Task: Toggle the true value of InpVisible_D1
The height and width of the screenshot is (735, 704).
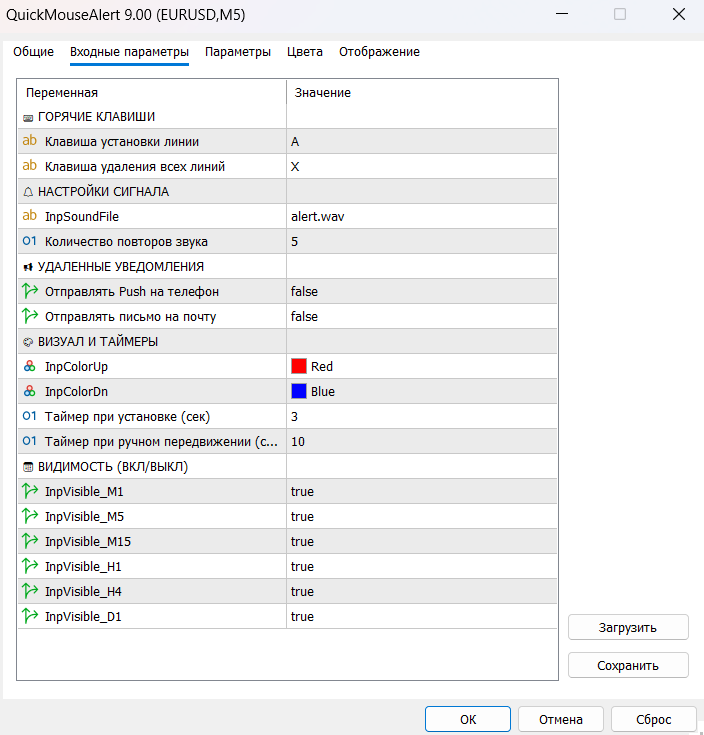Action: (x=422, y=616)
